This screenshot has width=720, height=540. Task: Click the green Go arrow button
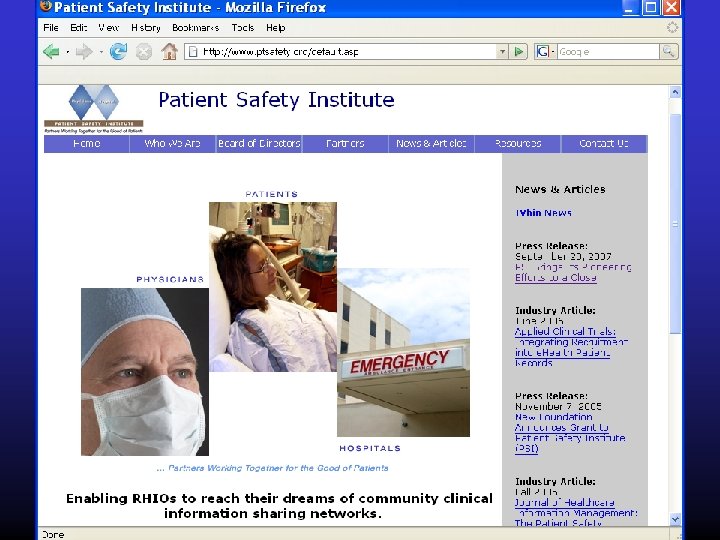[519, 51]
